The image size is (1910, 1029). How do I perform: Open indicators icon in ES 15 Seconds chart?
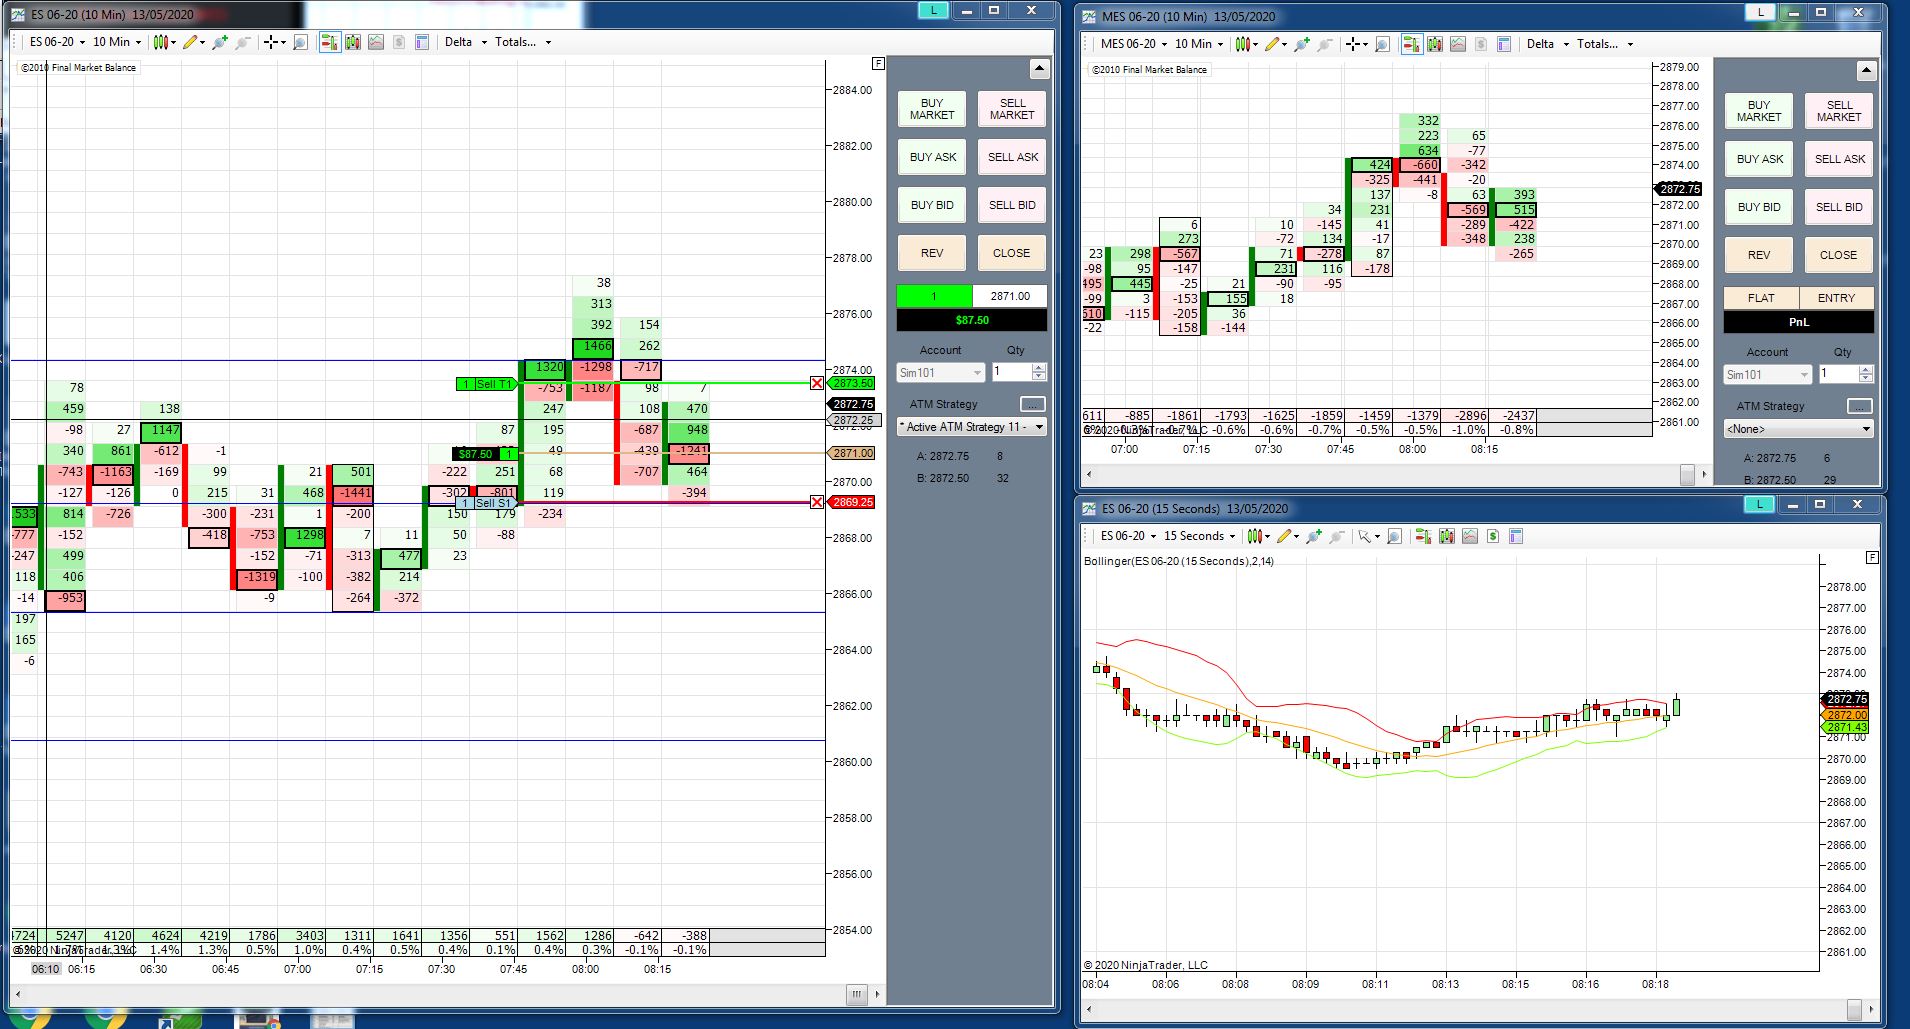coord(1446,536)
